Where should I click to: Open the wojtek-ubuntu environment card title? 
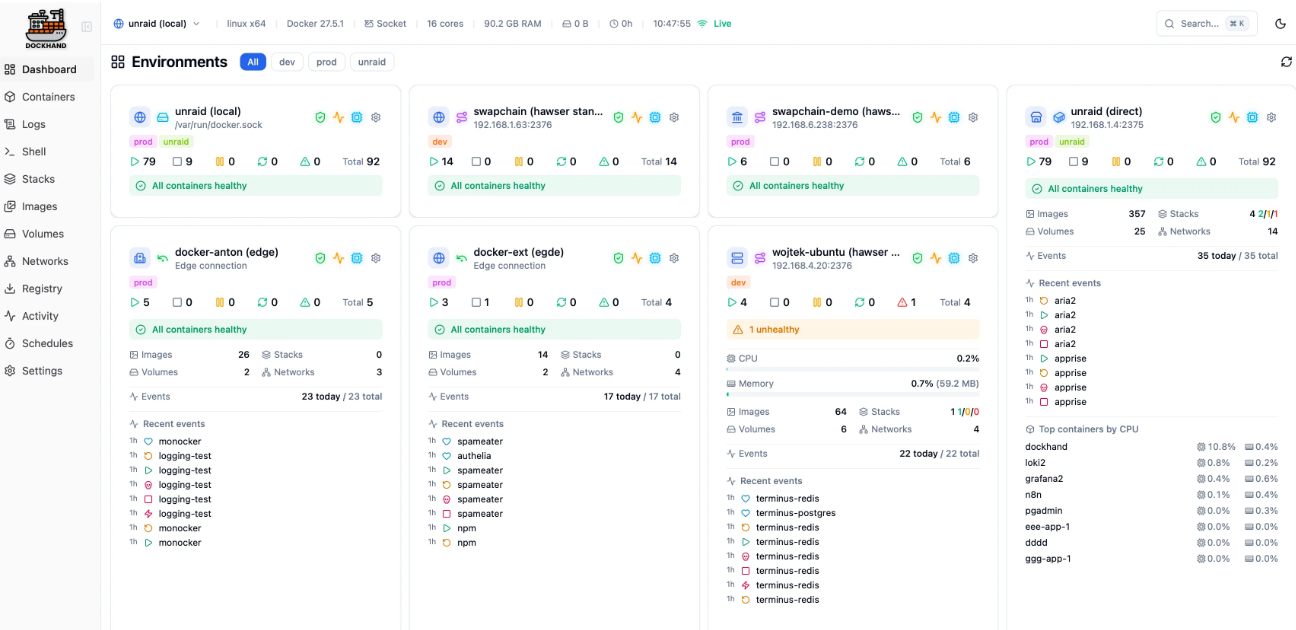836,252
